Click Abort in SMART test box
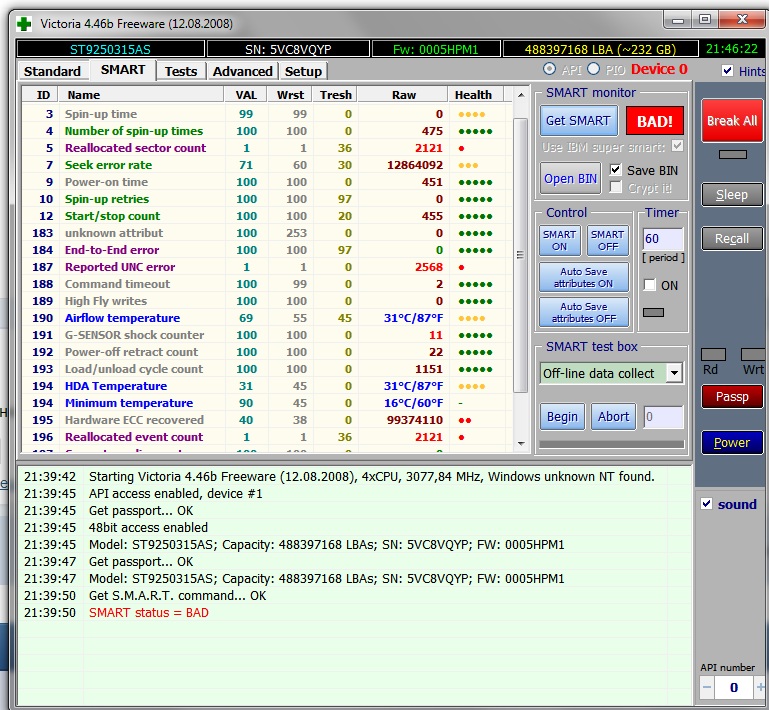This screenshot has width=769, height=710. click(x=613, y=417)
